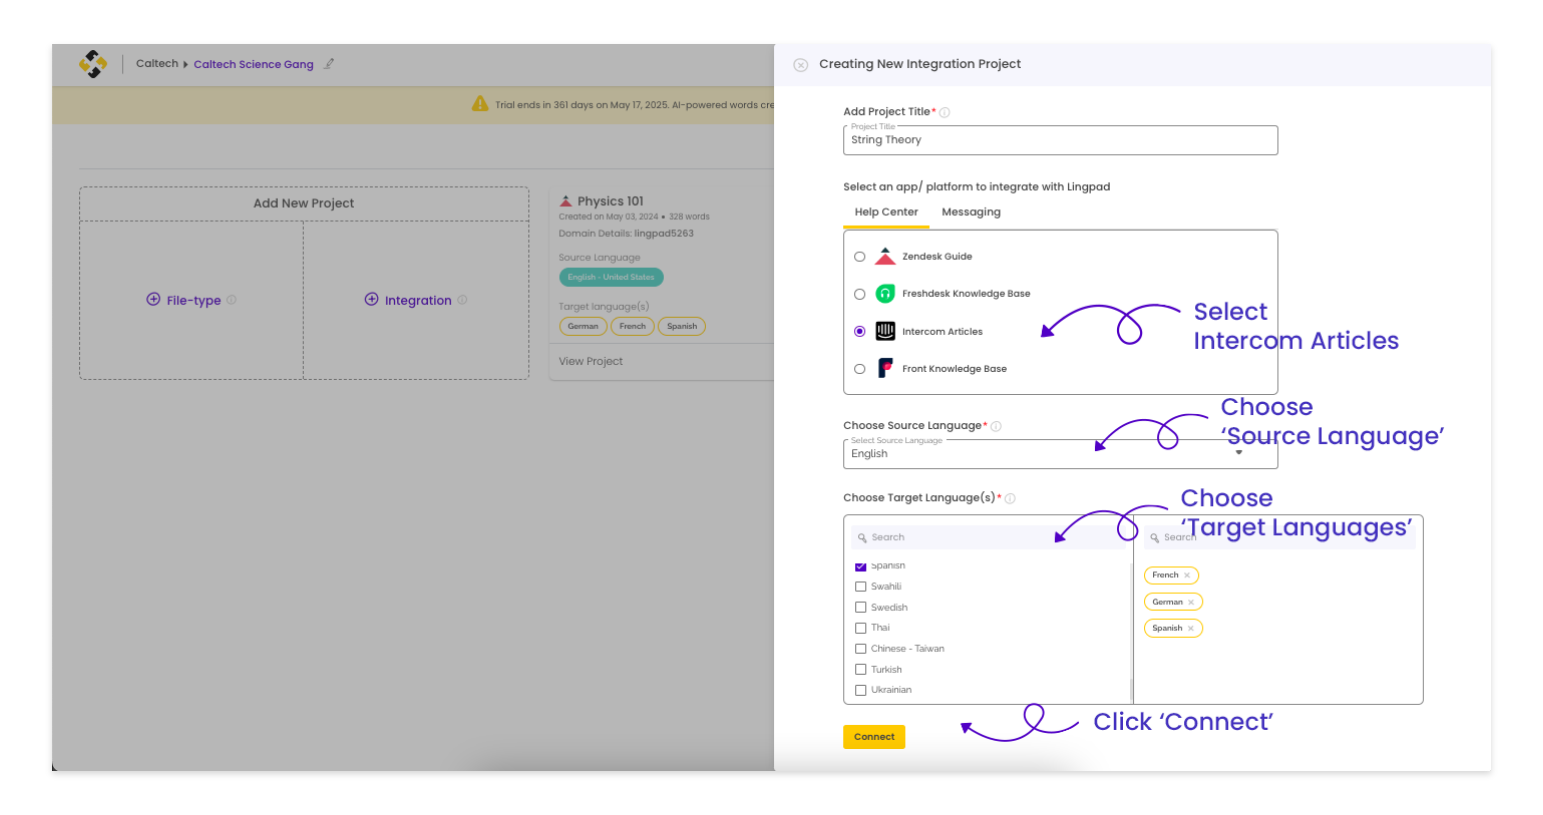Image resolution: width=1543 pixels, height=815 pixels.
Task: Click the Domain Details: lingpad5263 text
Action: click(x=626, y=233)
